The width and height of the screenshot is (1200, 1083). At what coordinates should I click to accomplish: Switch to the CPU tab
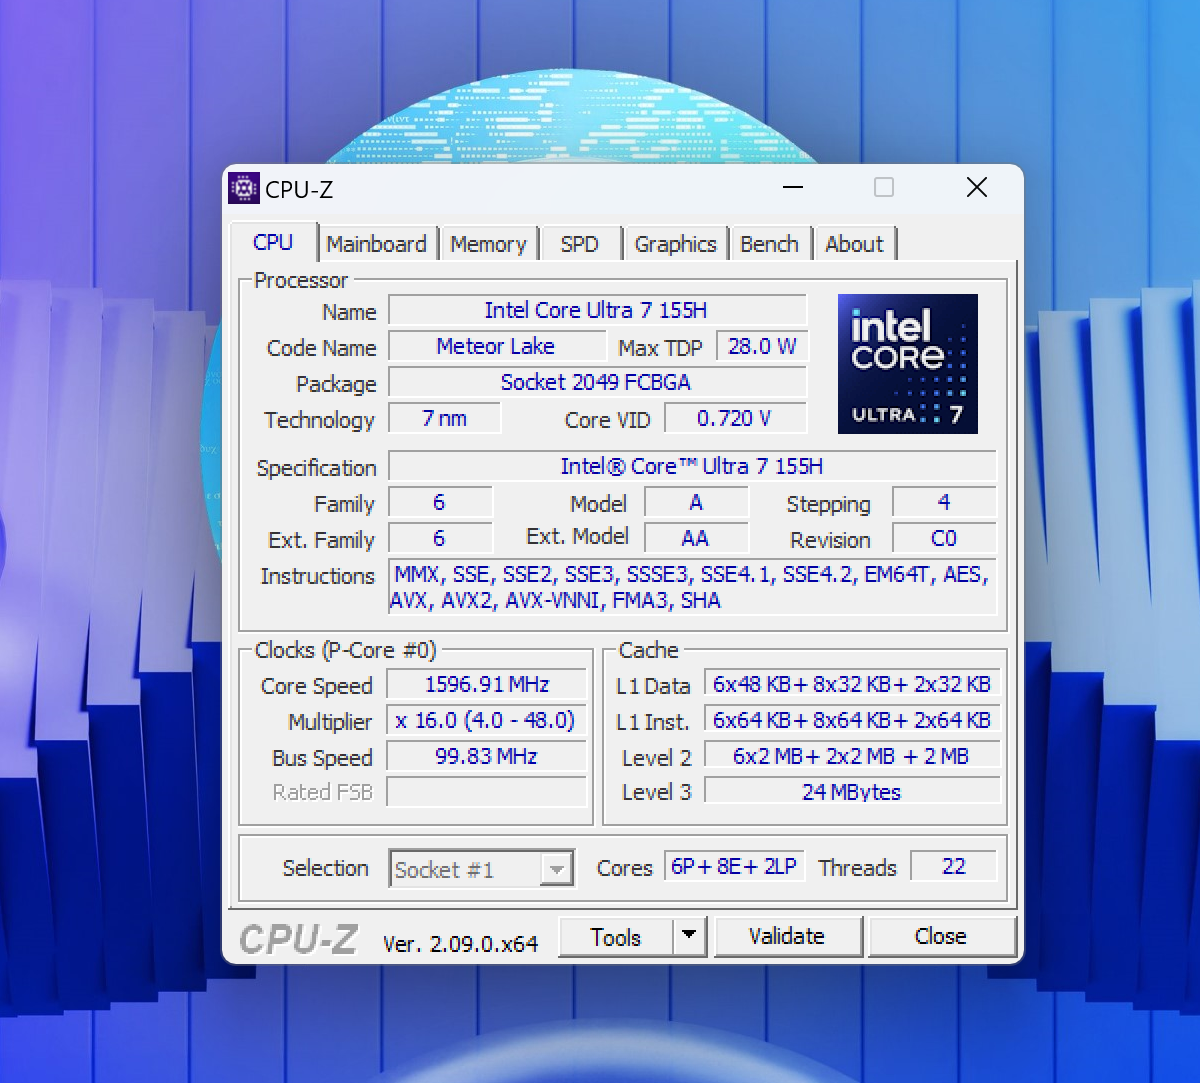pyautogui.click(x=273, y=243)
